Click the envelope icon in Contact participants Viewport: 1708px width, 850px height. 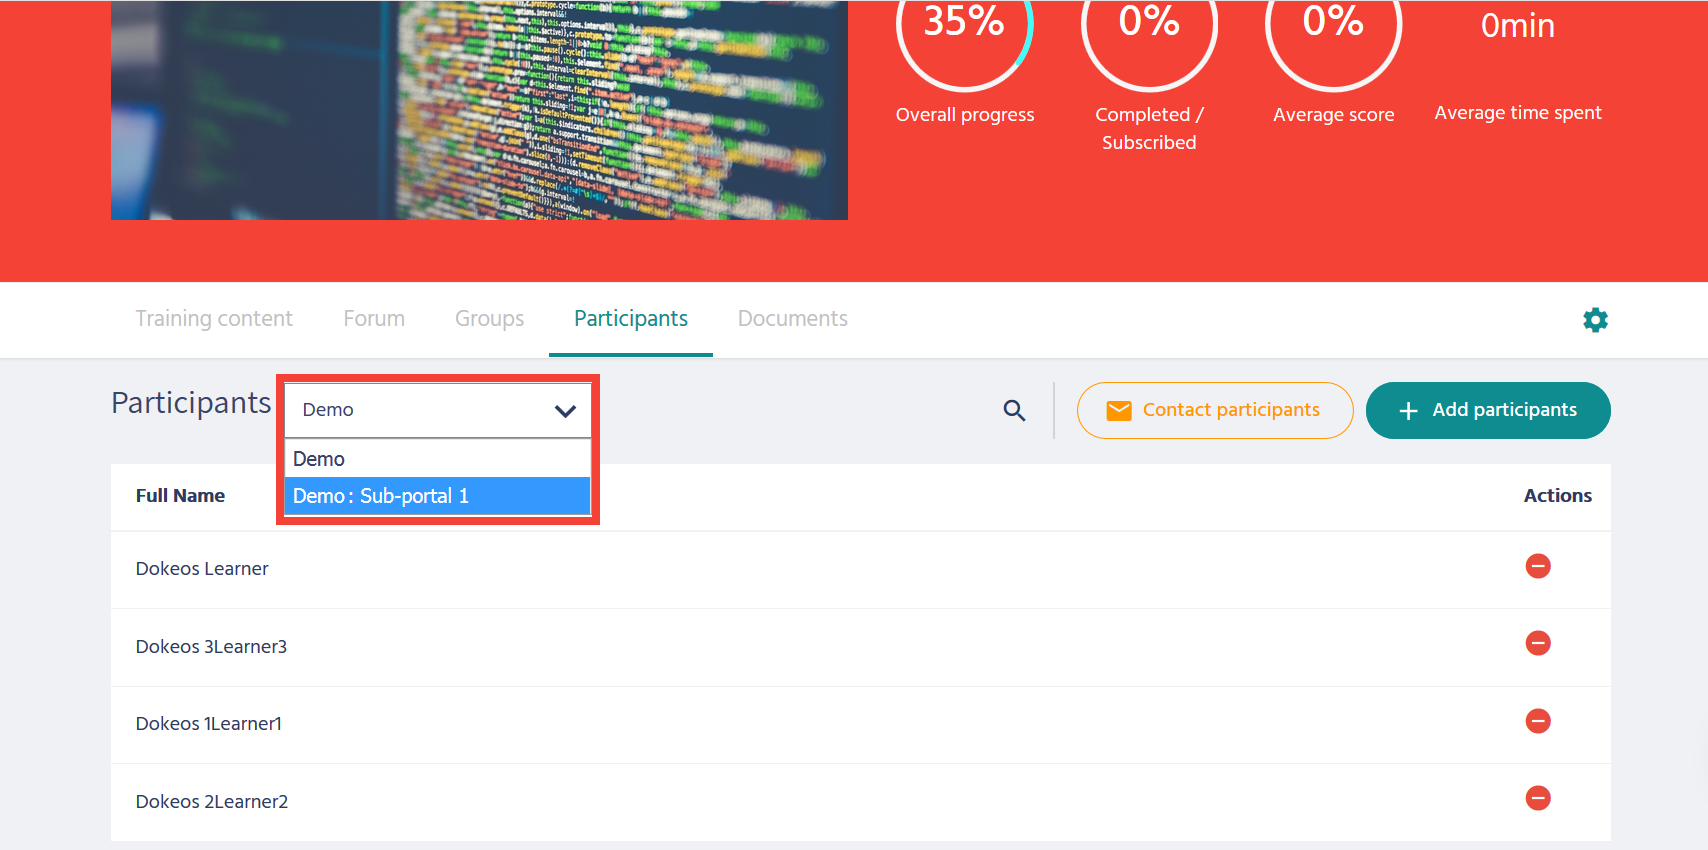click(x=1119, y=411)
